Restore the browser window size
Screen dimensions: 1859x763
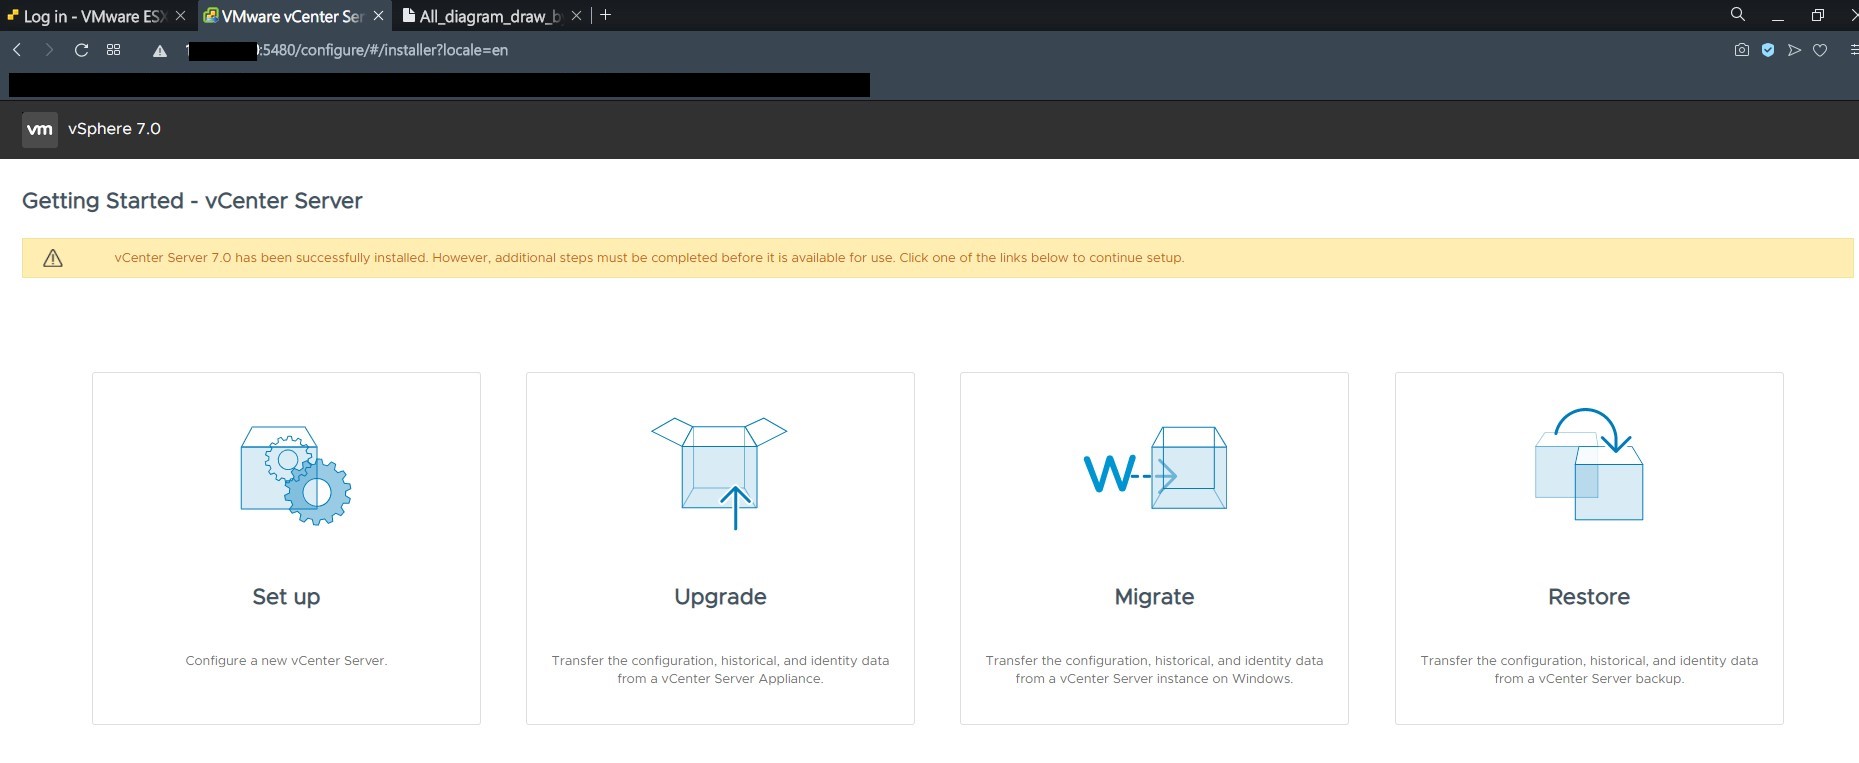click(1818, 15)
